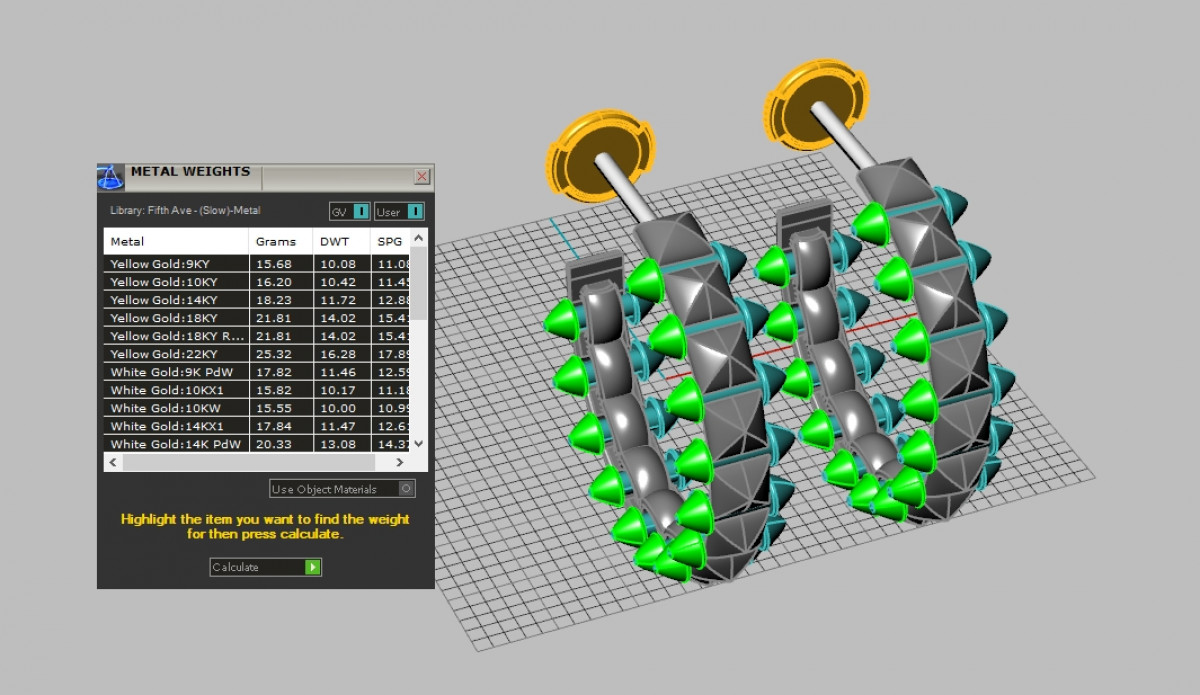Click the DWT column header
The image size is (1200, 695).
click(340, 241)
